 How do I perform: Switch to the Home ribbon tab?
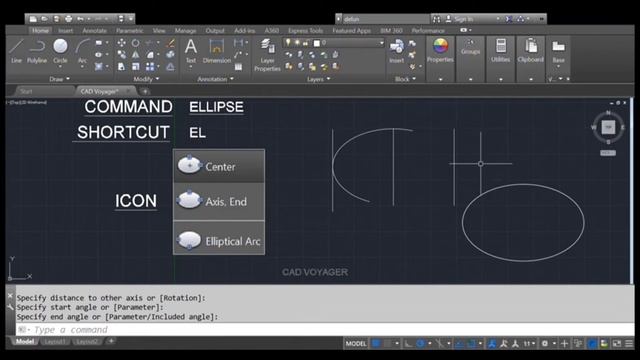tap(40, 31)
